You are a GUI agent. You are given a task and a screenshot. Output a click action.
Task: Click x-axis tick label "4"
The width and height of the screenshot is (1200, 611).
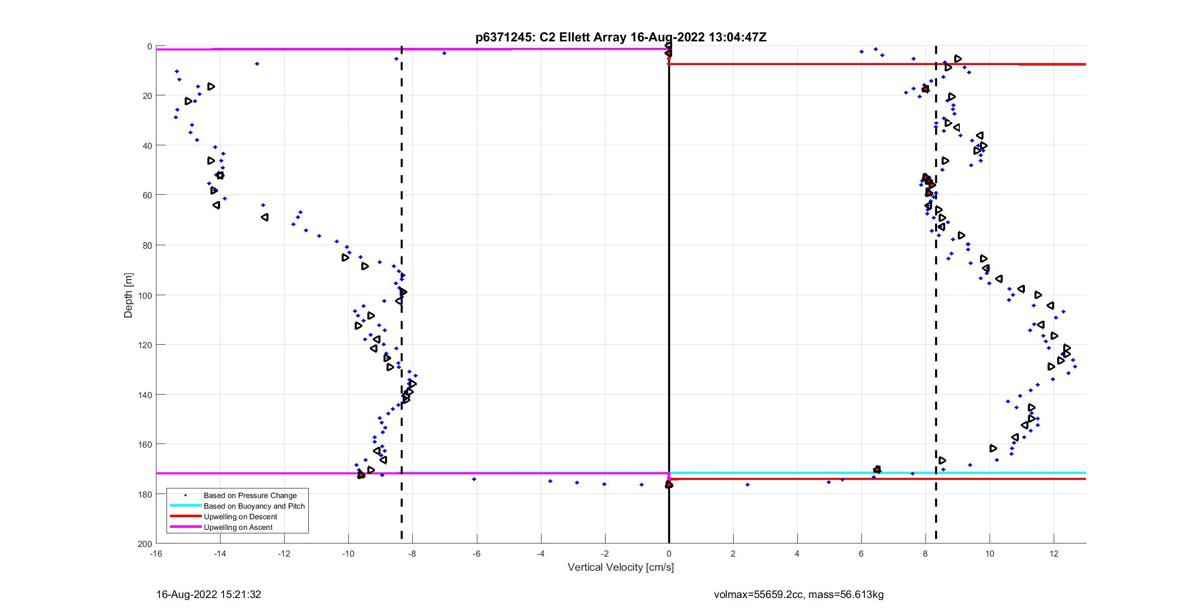coord(797,553)
